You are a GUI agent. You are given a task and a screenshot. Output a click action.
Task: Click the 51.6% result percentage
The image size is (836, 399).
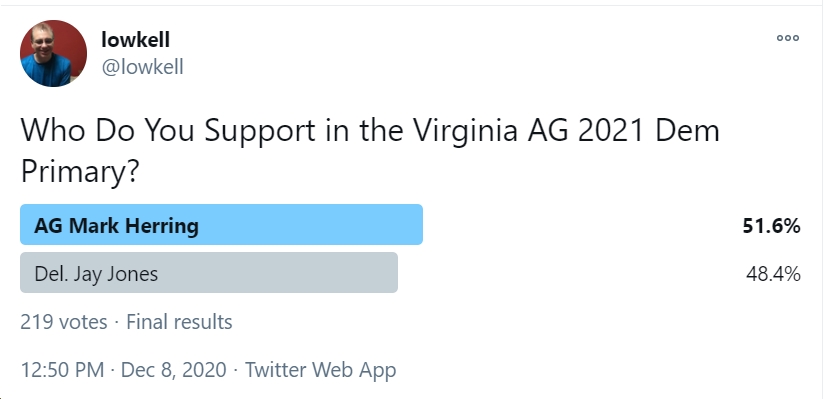(x=771, y=226)
